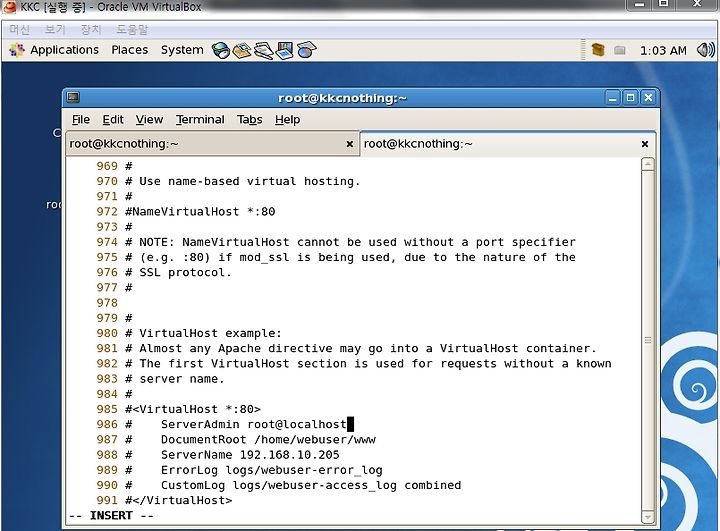
Task: Open the Edit menu in terminal
Action: [113, 119]
